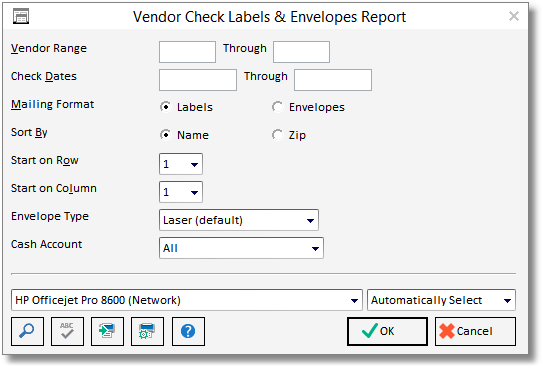Click the export report icon

tap(107, 331)
